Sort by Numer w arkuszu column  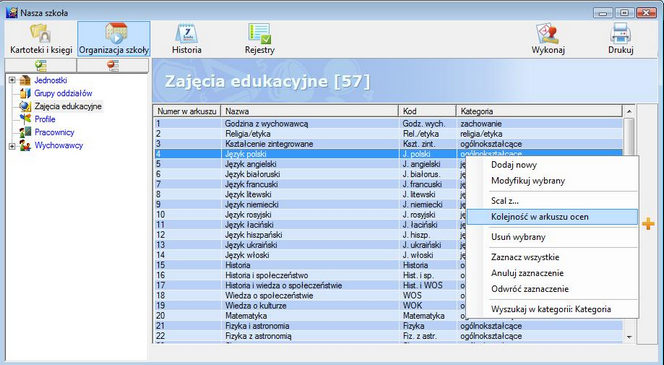[x=187, y=111]
